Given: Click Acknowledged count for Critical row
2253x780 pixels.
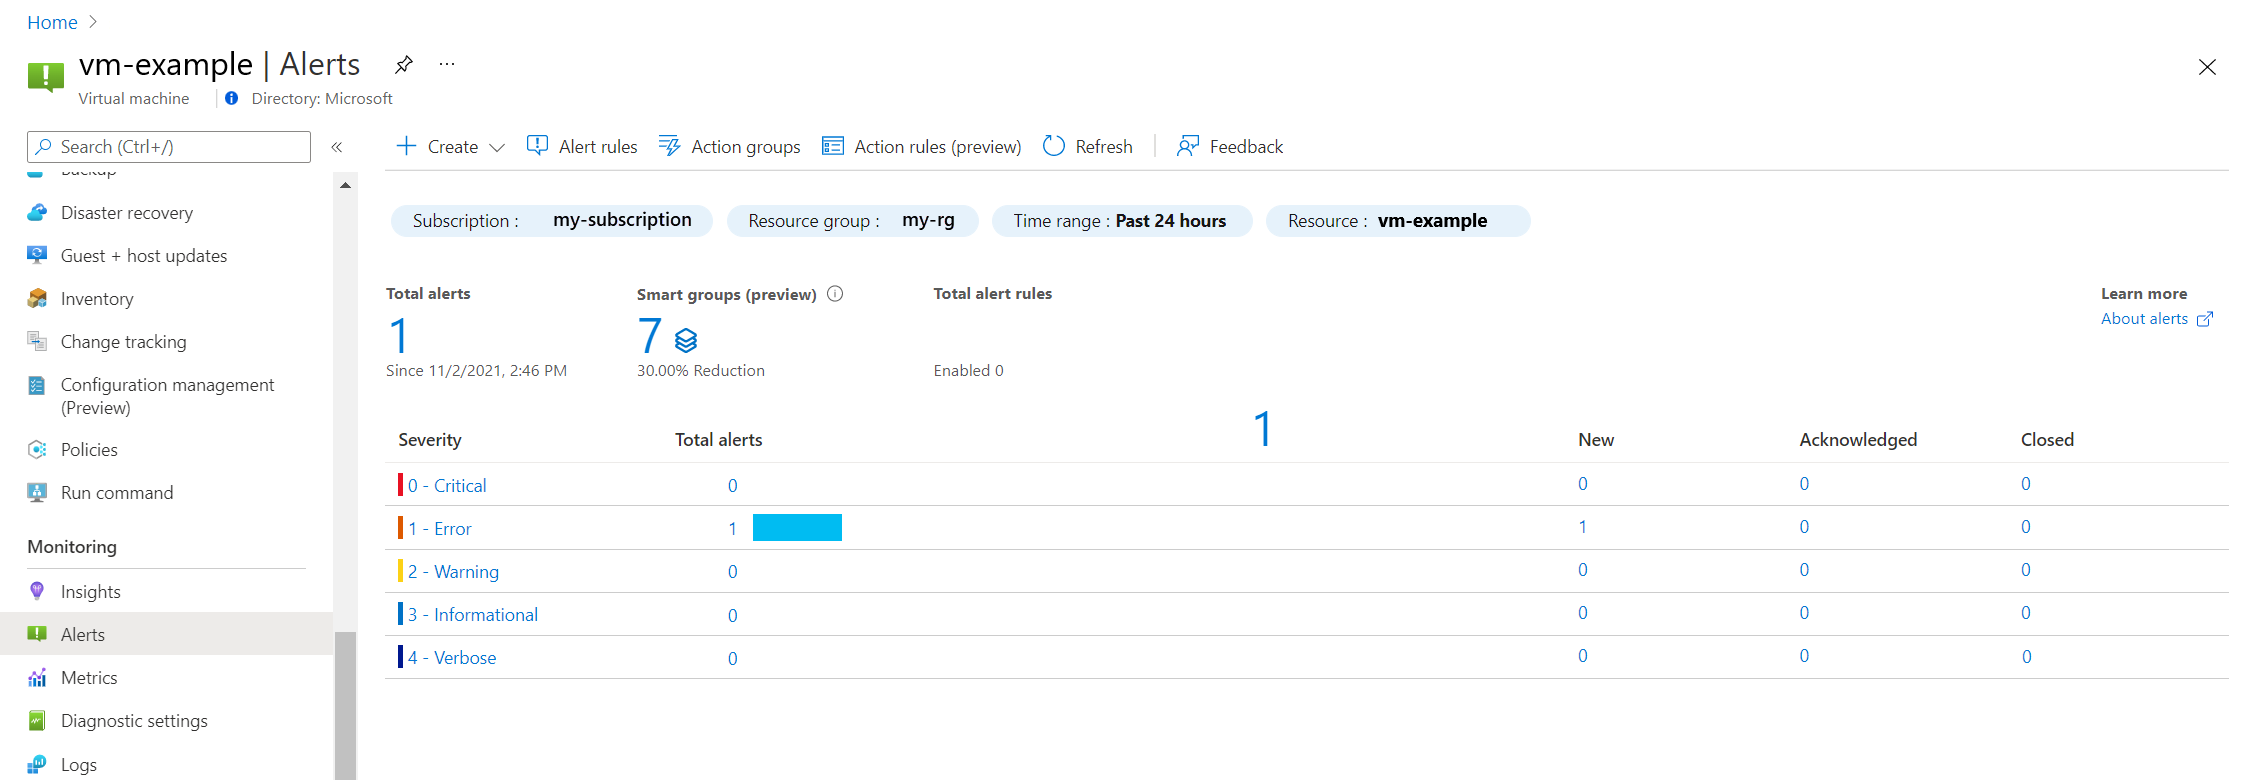Looking at the screenshot, I should 1804,484.
